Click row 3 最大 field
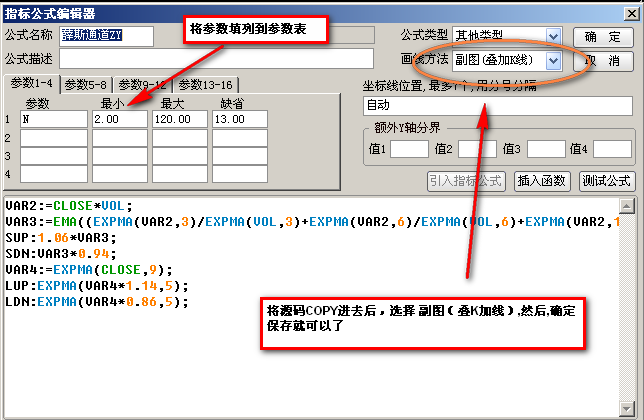The width and height of the screenshot is (644, 420). 179,156
